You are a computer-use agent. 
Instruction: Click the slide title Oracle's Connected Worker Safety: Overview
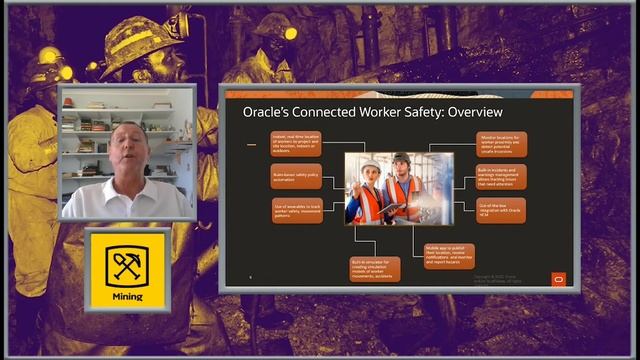click(373, 112)
